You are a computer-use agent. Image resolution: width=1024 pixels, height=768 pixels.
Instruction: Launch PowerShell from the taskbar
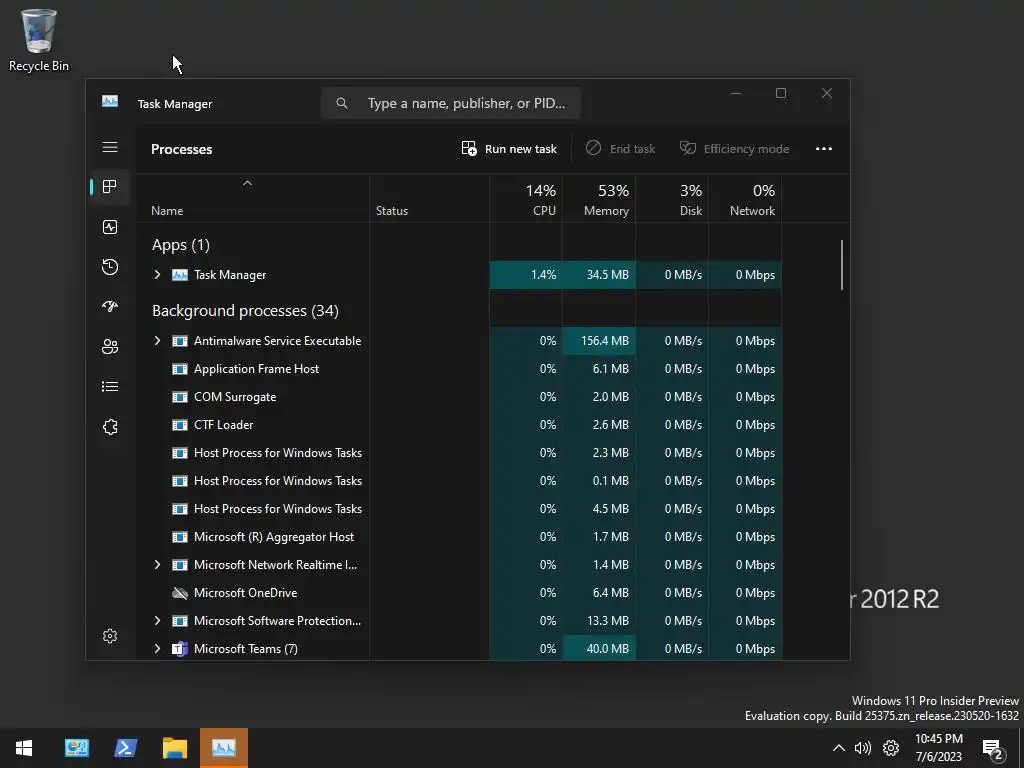click(125, 748)
